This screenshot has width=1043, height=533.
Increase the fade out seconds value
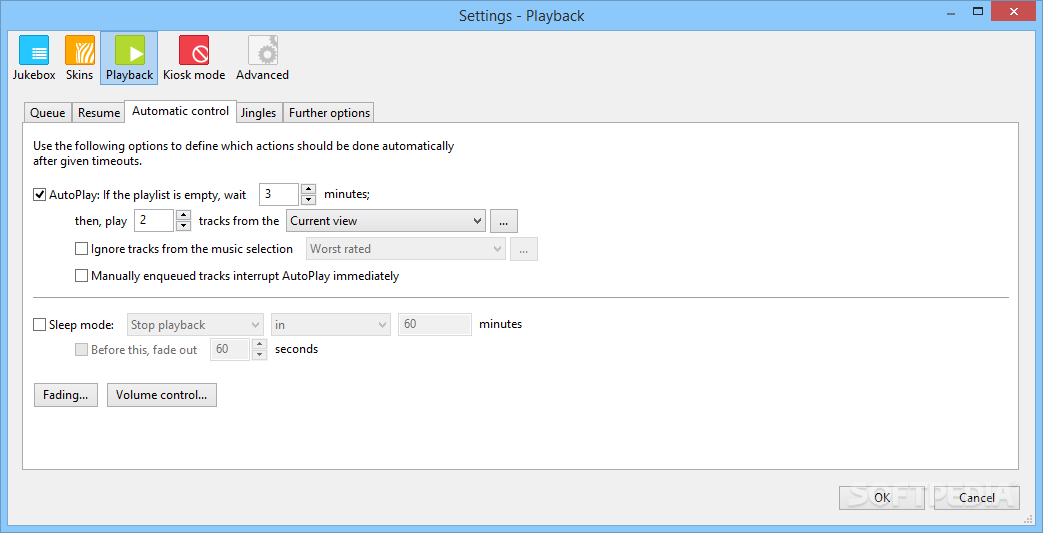tap(259, 344)
